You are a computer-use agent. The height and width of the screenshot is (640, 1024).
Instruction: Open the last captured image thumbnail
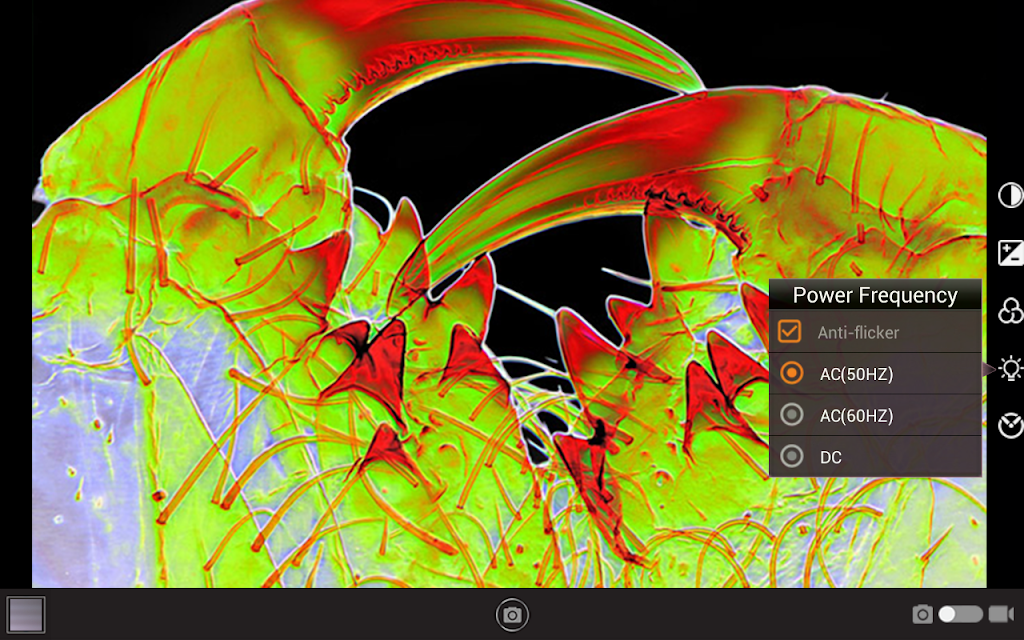click(26, 614)
